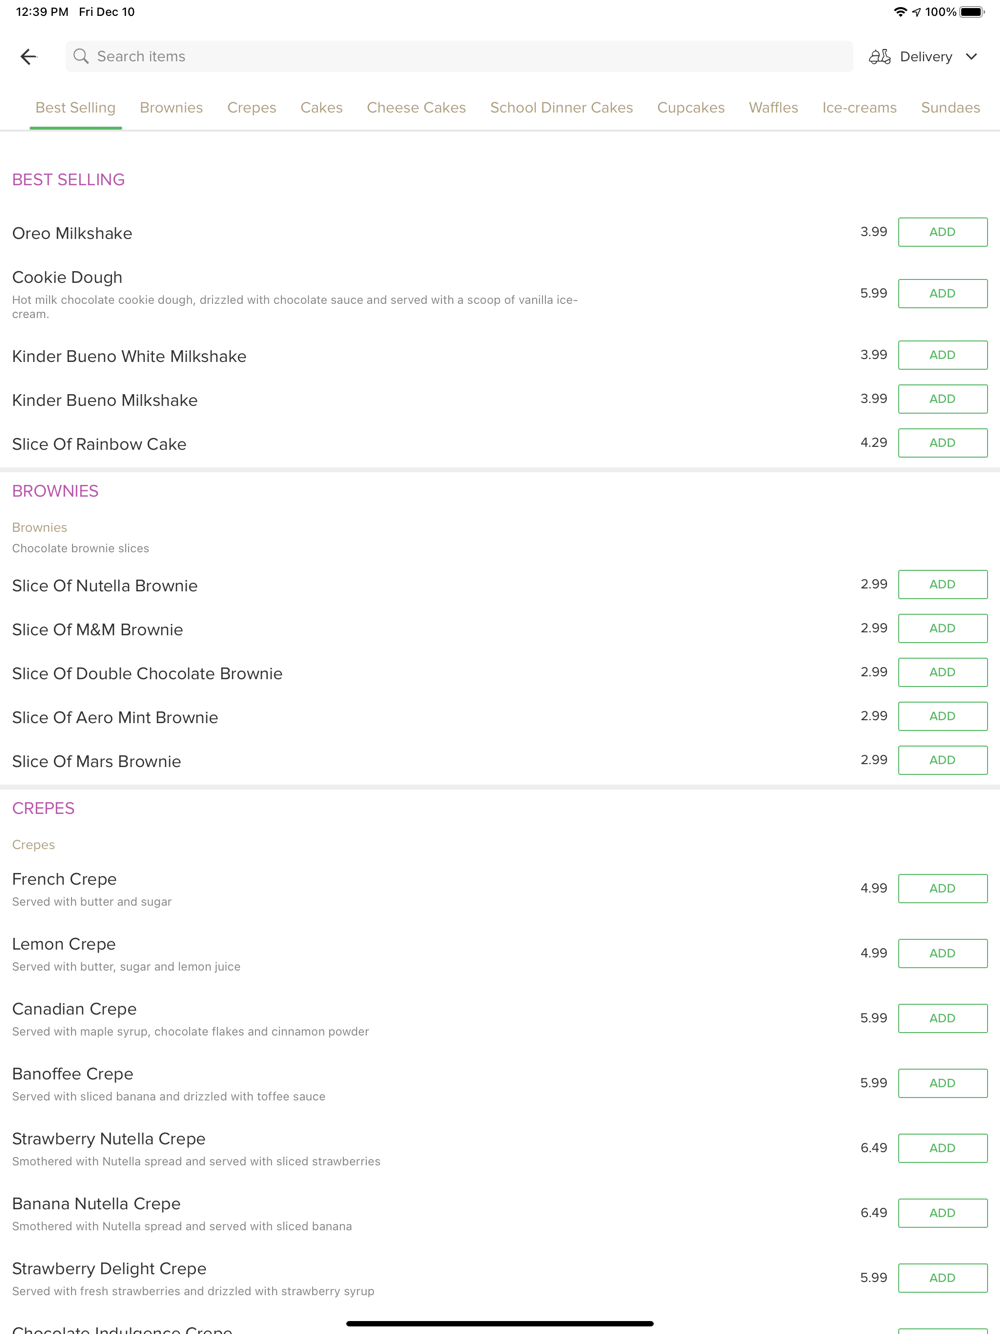Add Slice Of Nutella Brownie
This screenshot has height=1334, width=1000.
pos(942,585)
